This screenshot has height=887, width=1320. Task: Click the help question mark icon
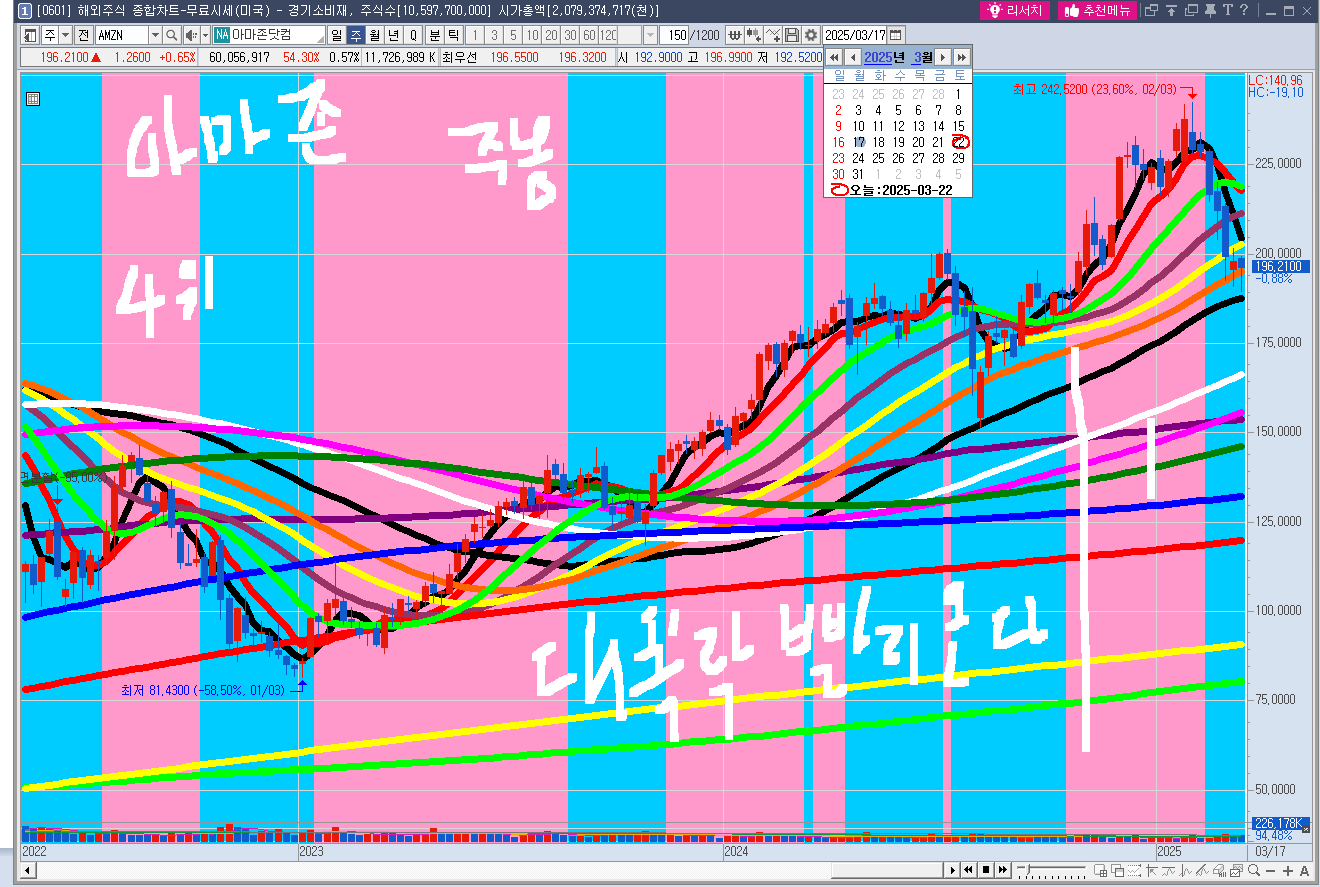[x=1243, y=11]
